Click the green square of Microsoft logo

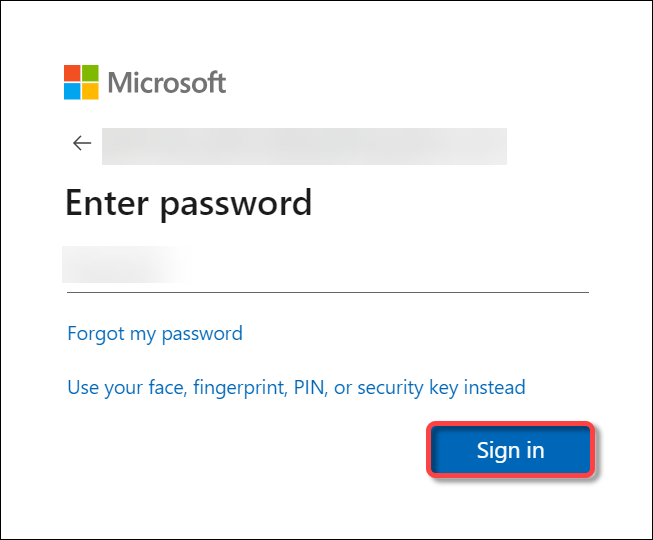(90, 73)
